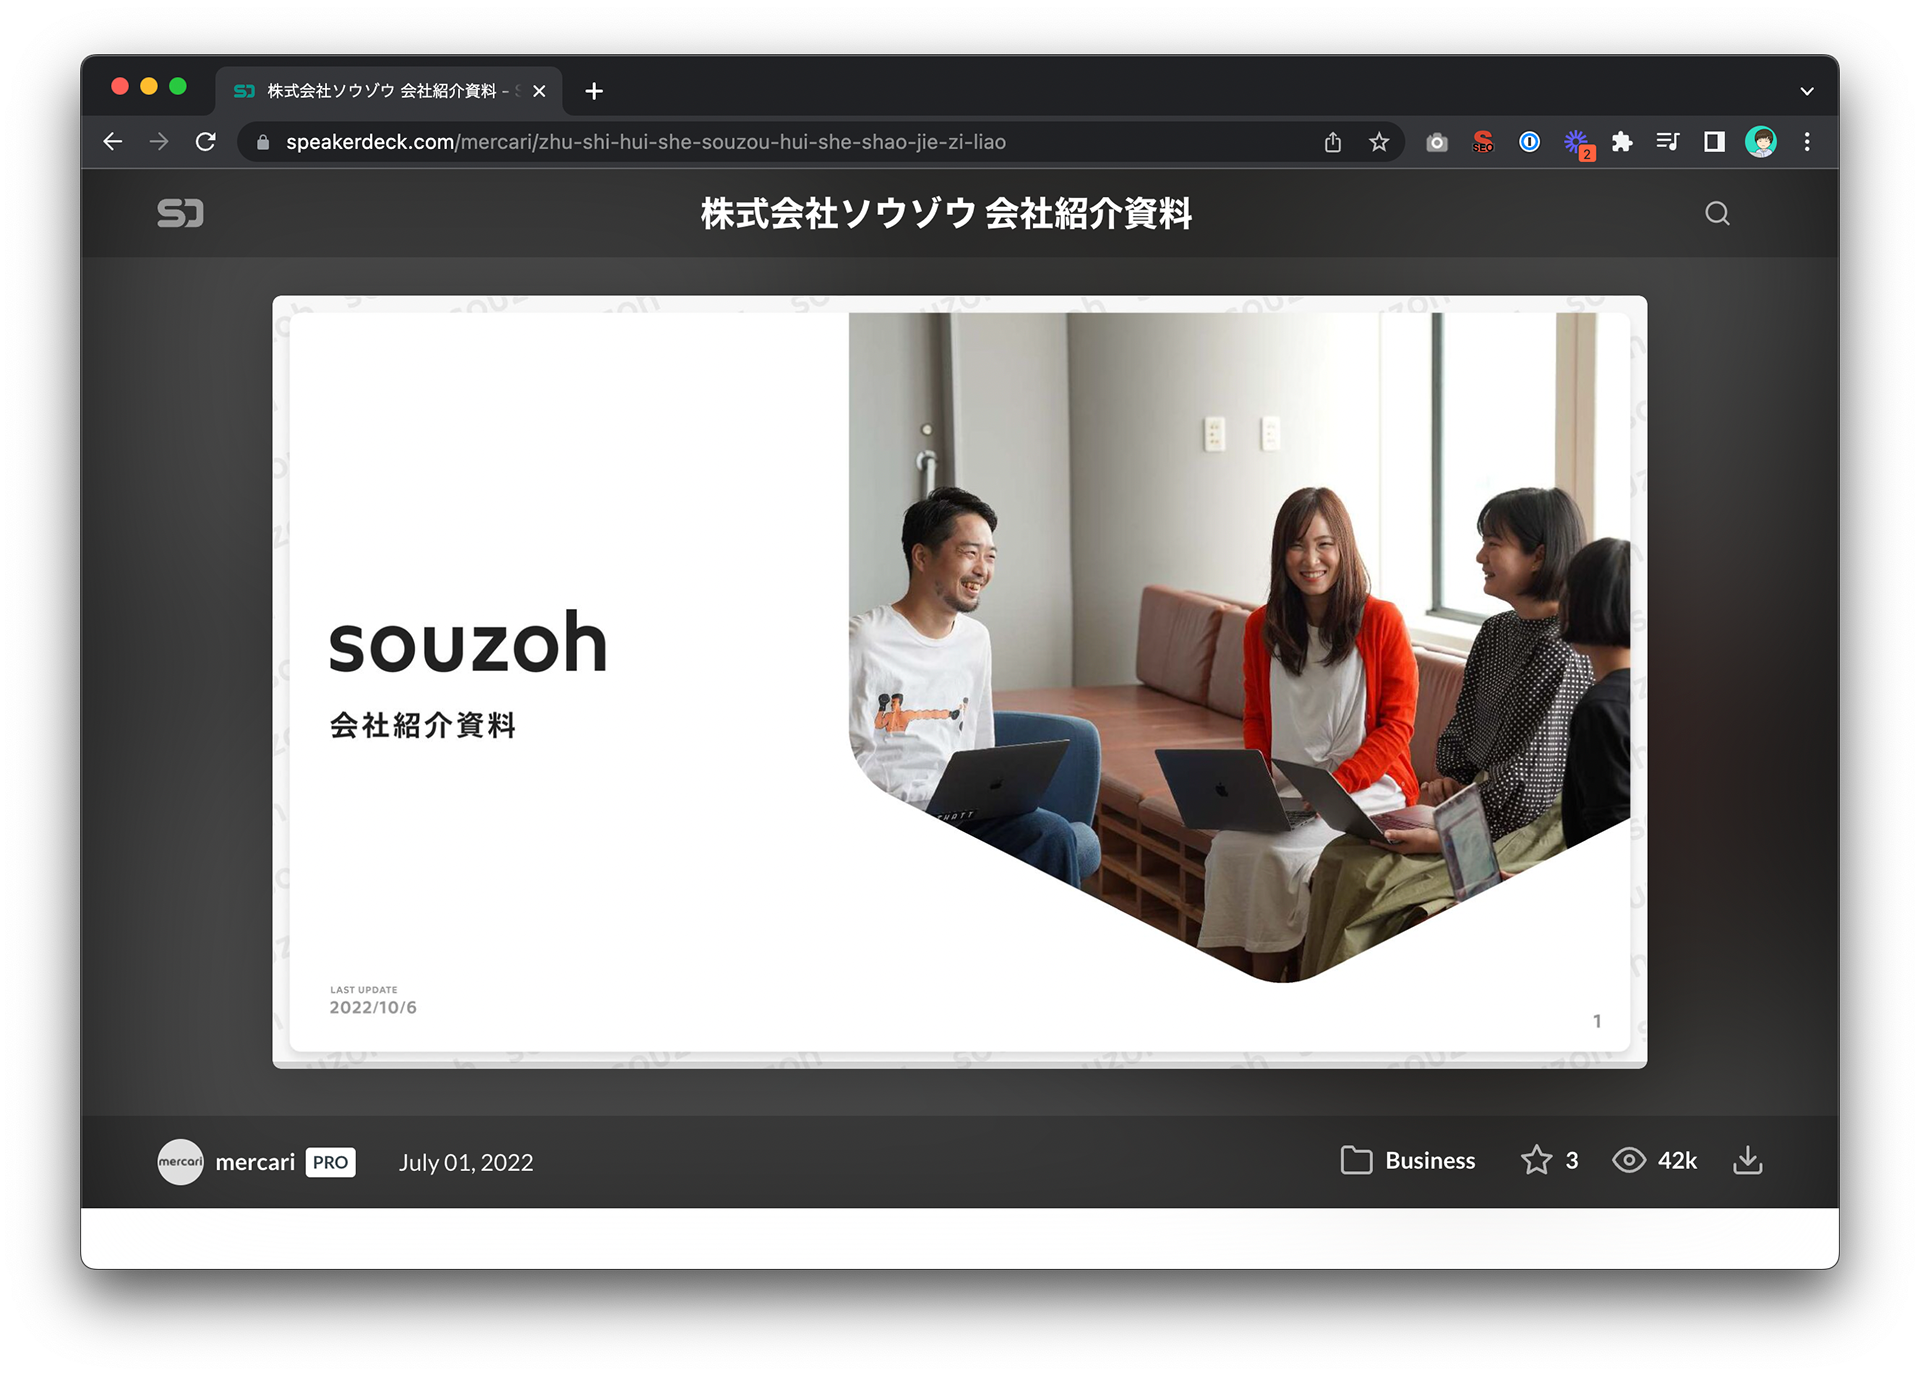Image resolution: width=1920 pixels, height=1376 pixels.
Task: Select the Speaker Deck browser tab
Action: tap(380, 91)
